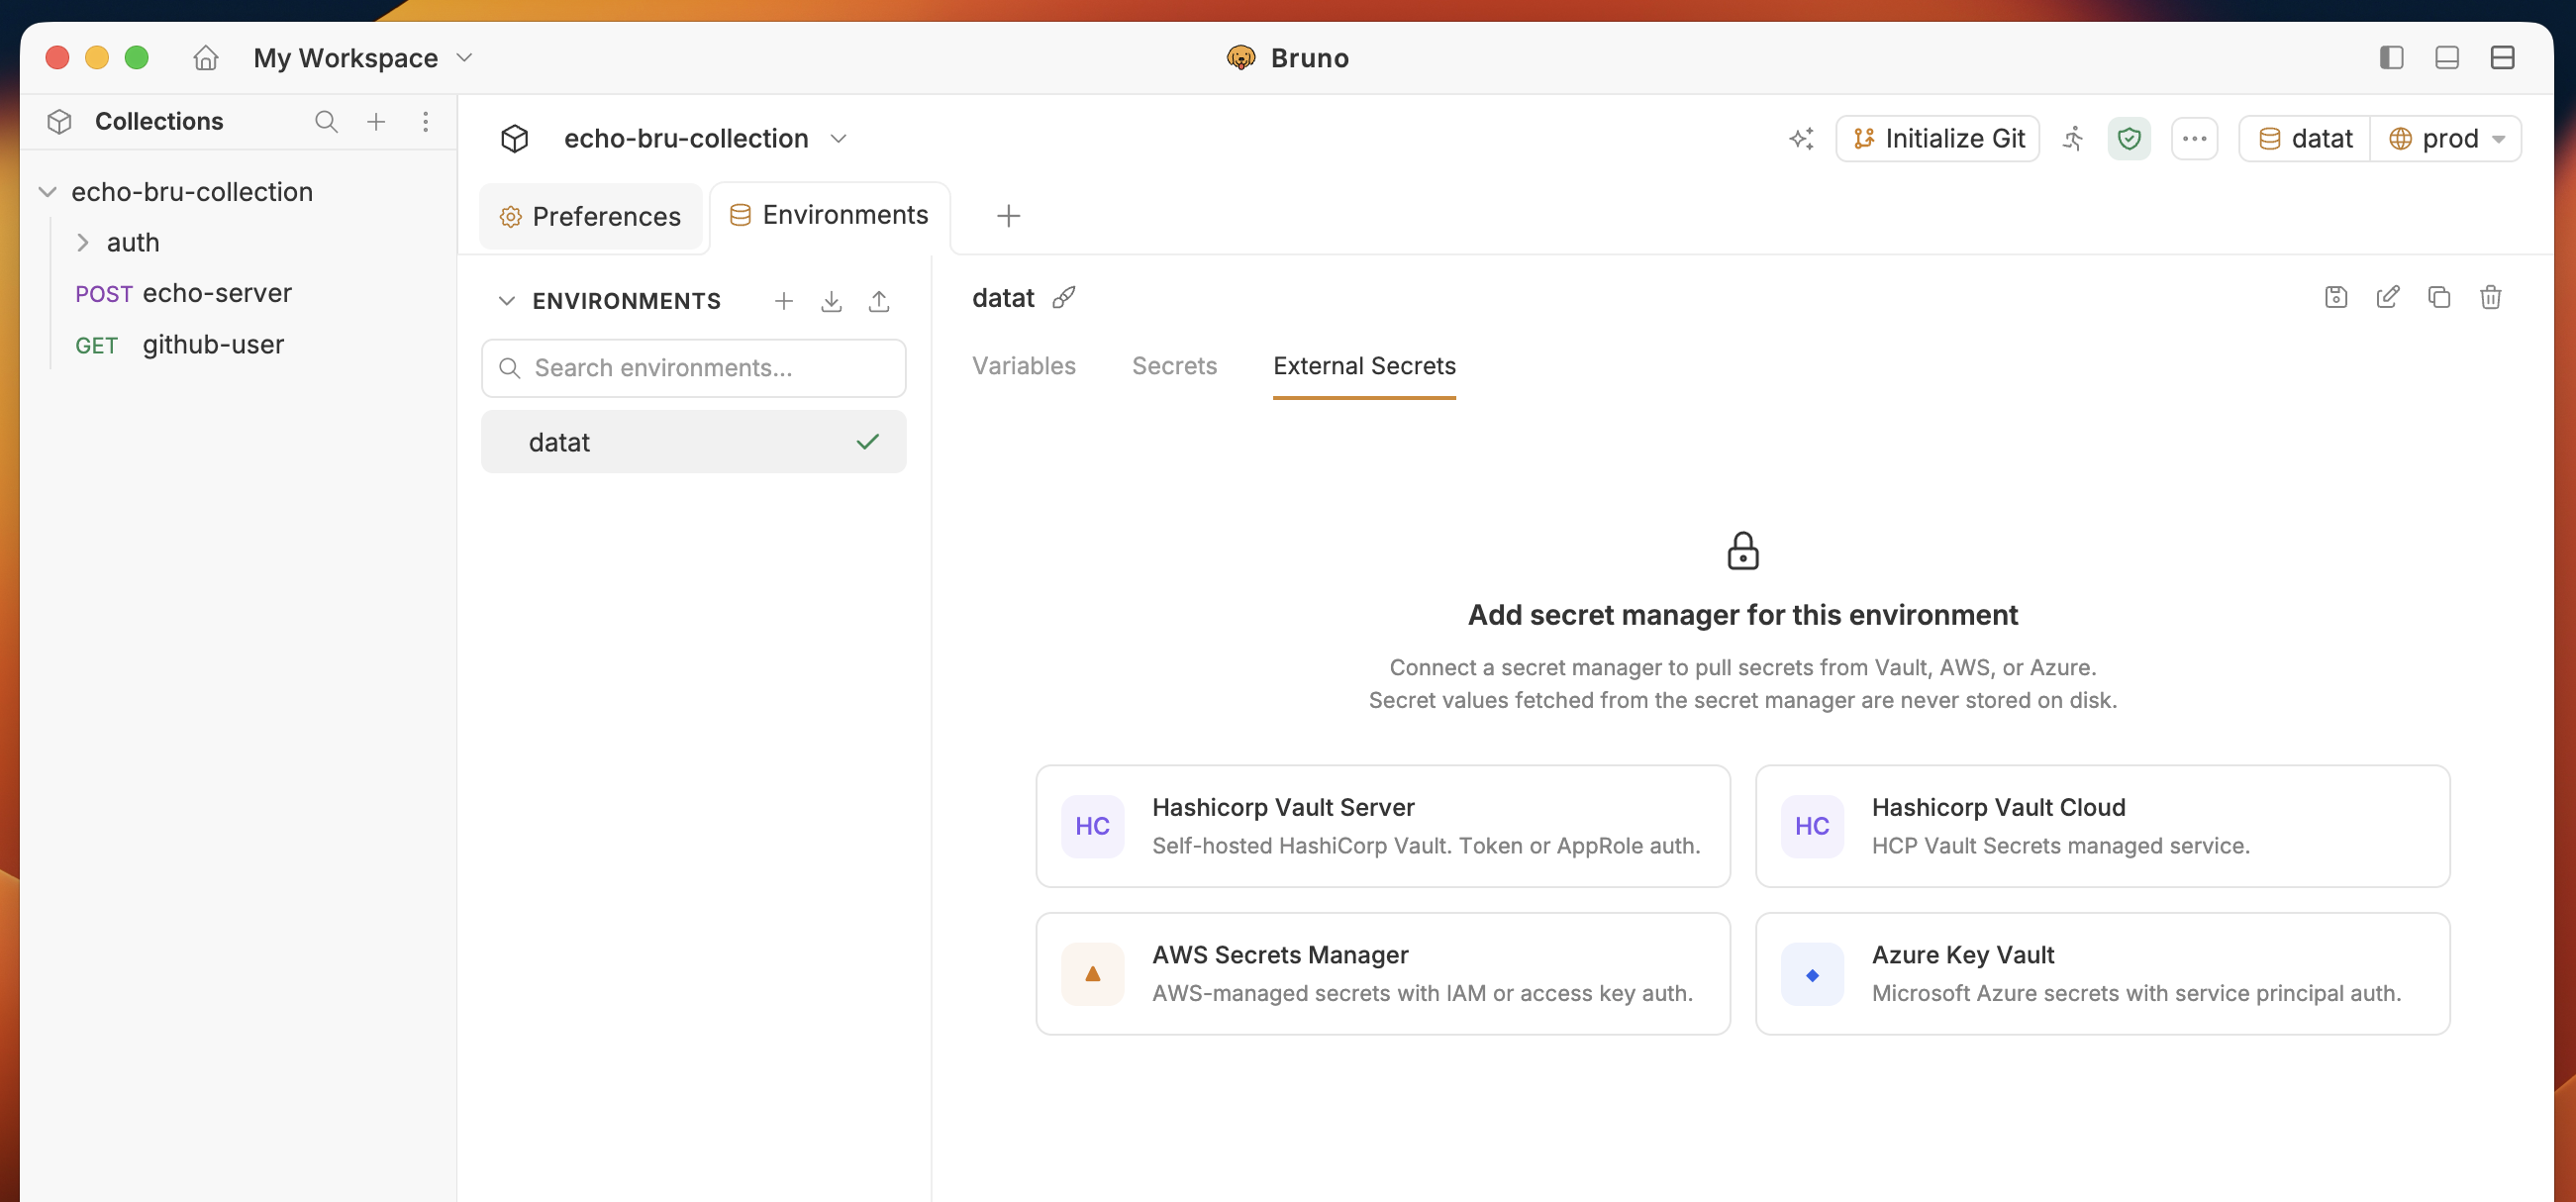Click the collection cube icon in header
Viewport: 2576px width, 1202px height.
(x=514, y=139)
